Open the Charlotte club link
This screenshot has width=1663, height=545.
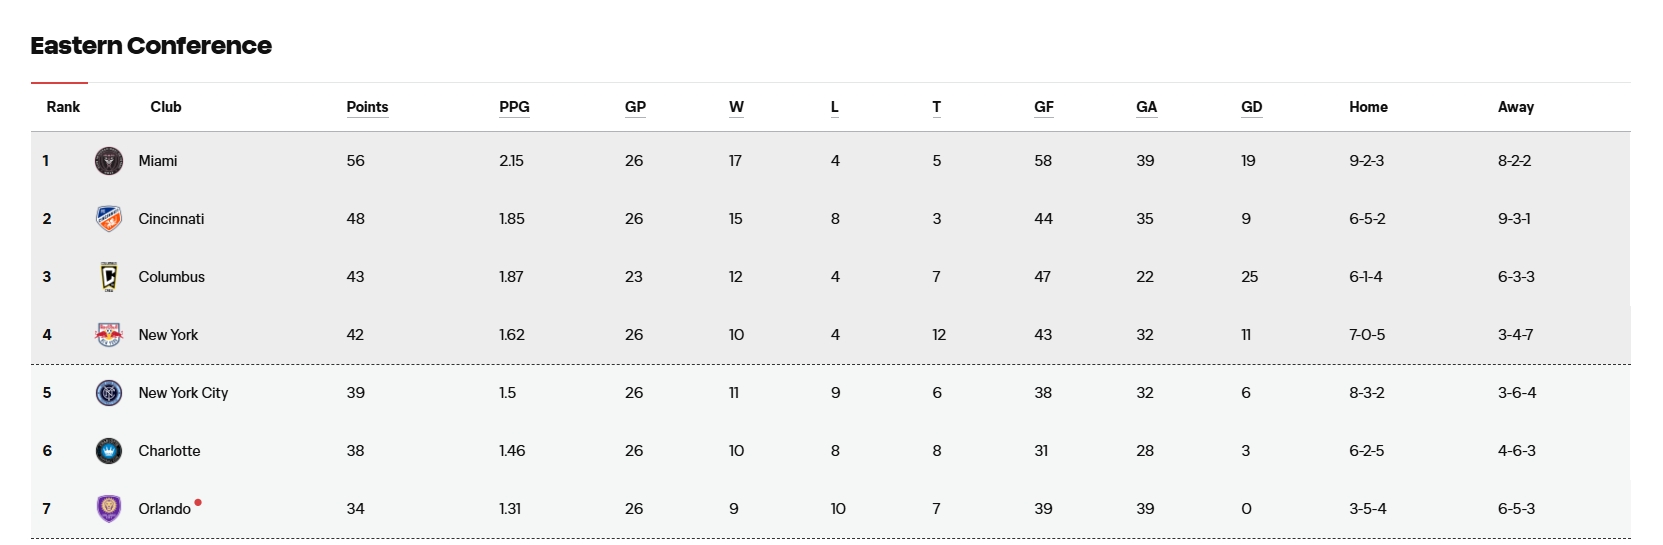169,451
